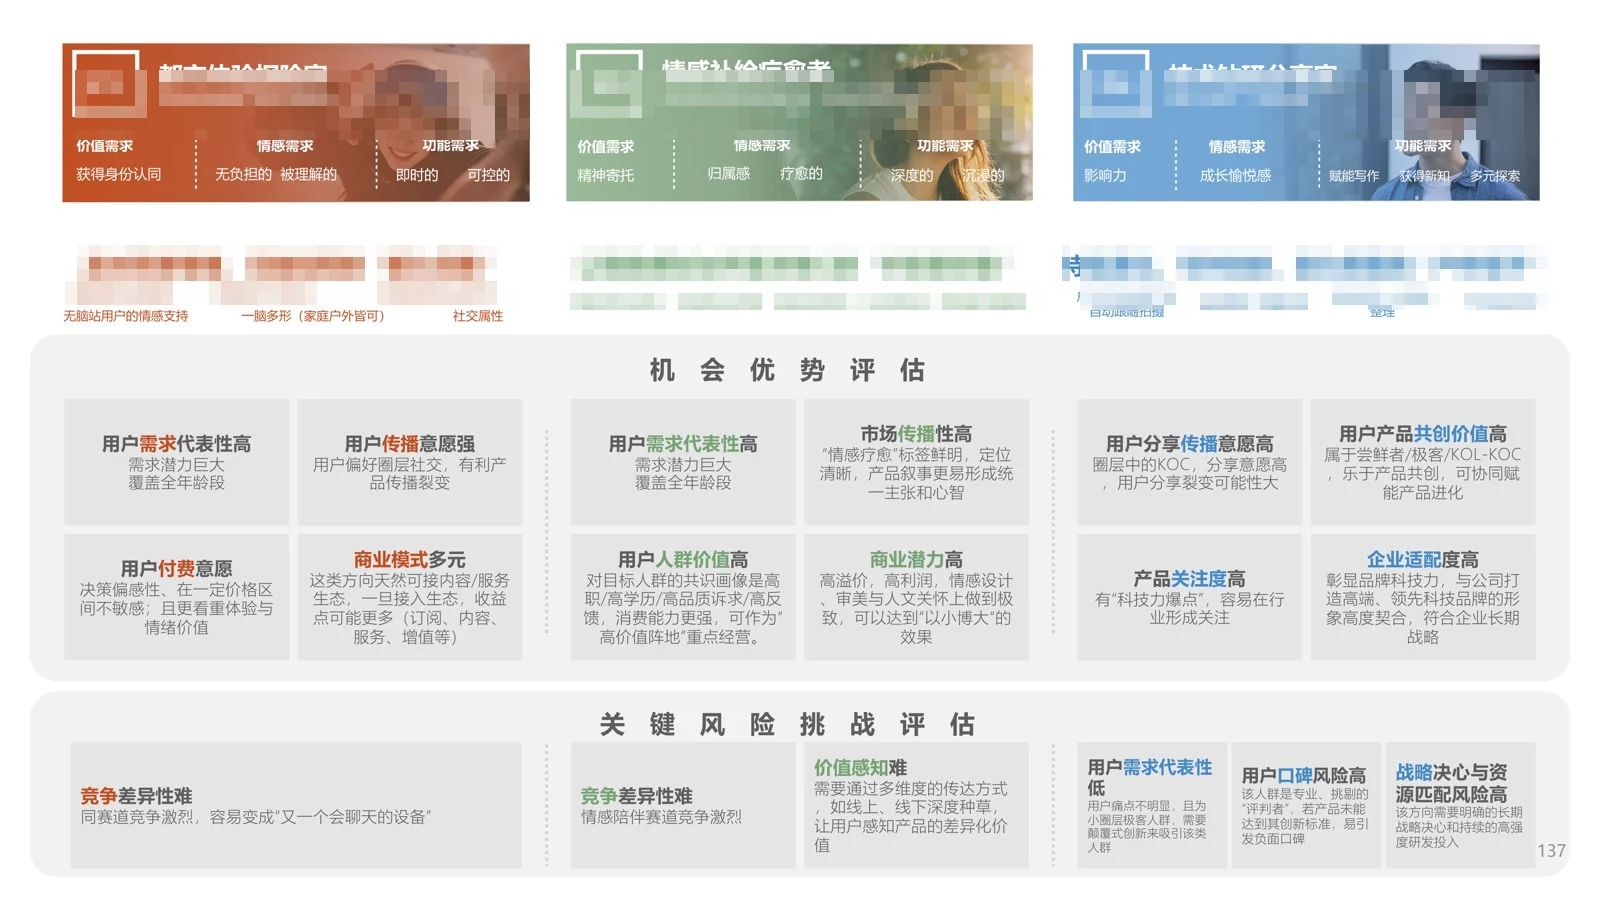
Task: Click 精神寄托 in the green banner
Action: (605, 175)
